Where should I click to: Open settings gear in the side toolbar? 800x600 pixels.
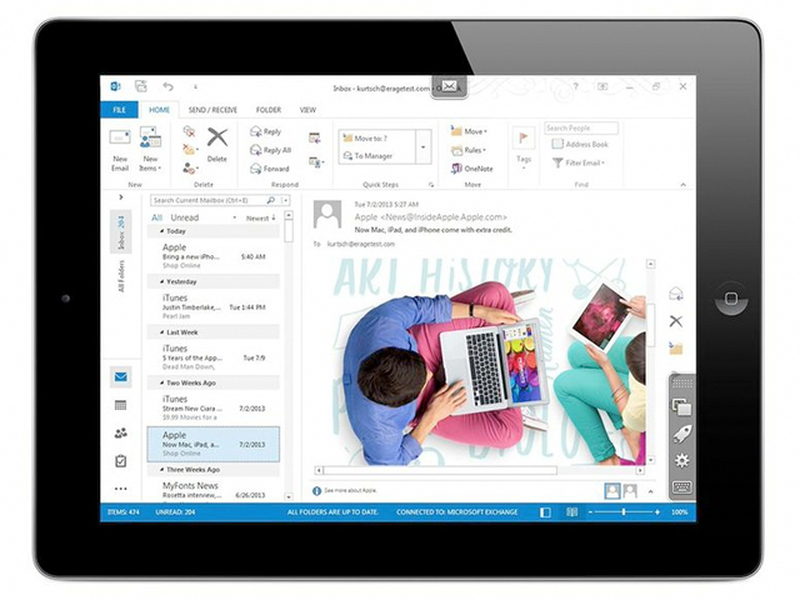(682, 460)
